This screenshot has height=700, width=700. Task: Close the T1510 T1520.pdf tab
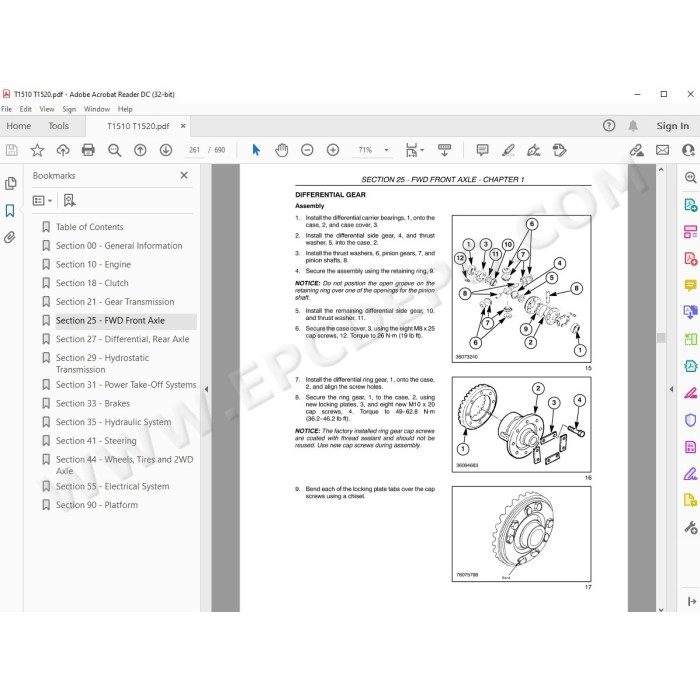tap(183, 126)
